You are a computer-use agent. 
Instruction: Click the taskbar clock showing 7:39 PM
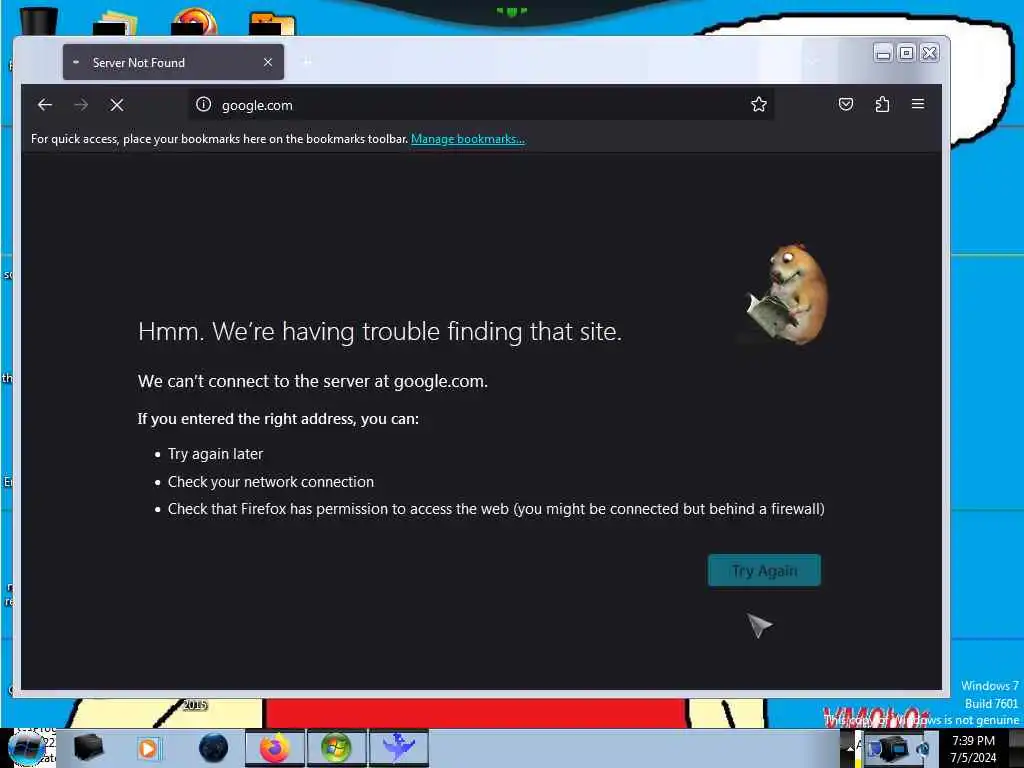click(973, 749)
